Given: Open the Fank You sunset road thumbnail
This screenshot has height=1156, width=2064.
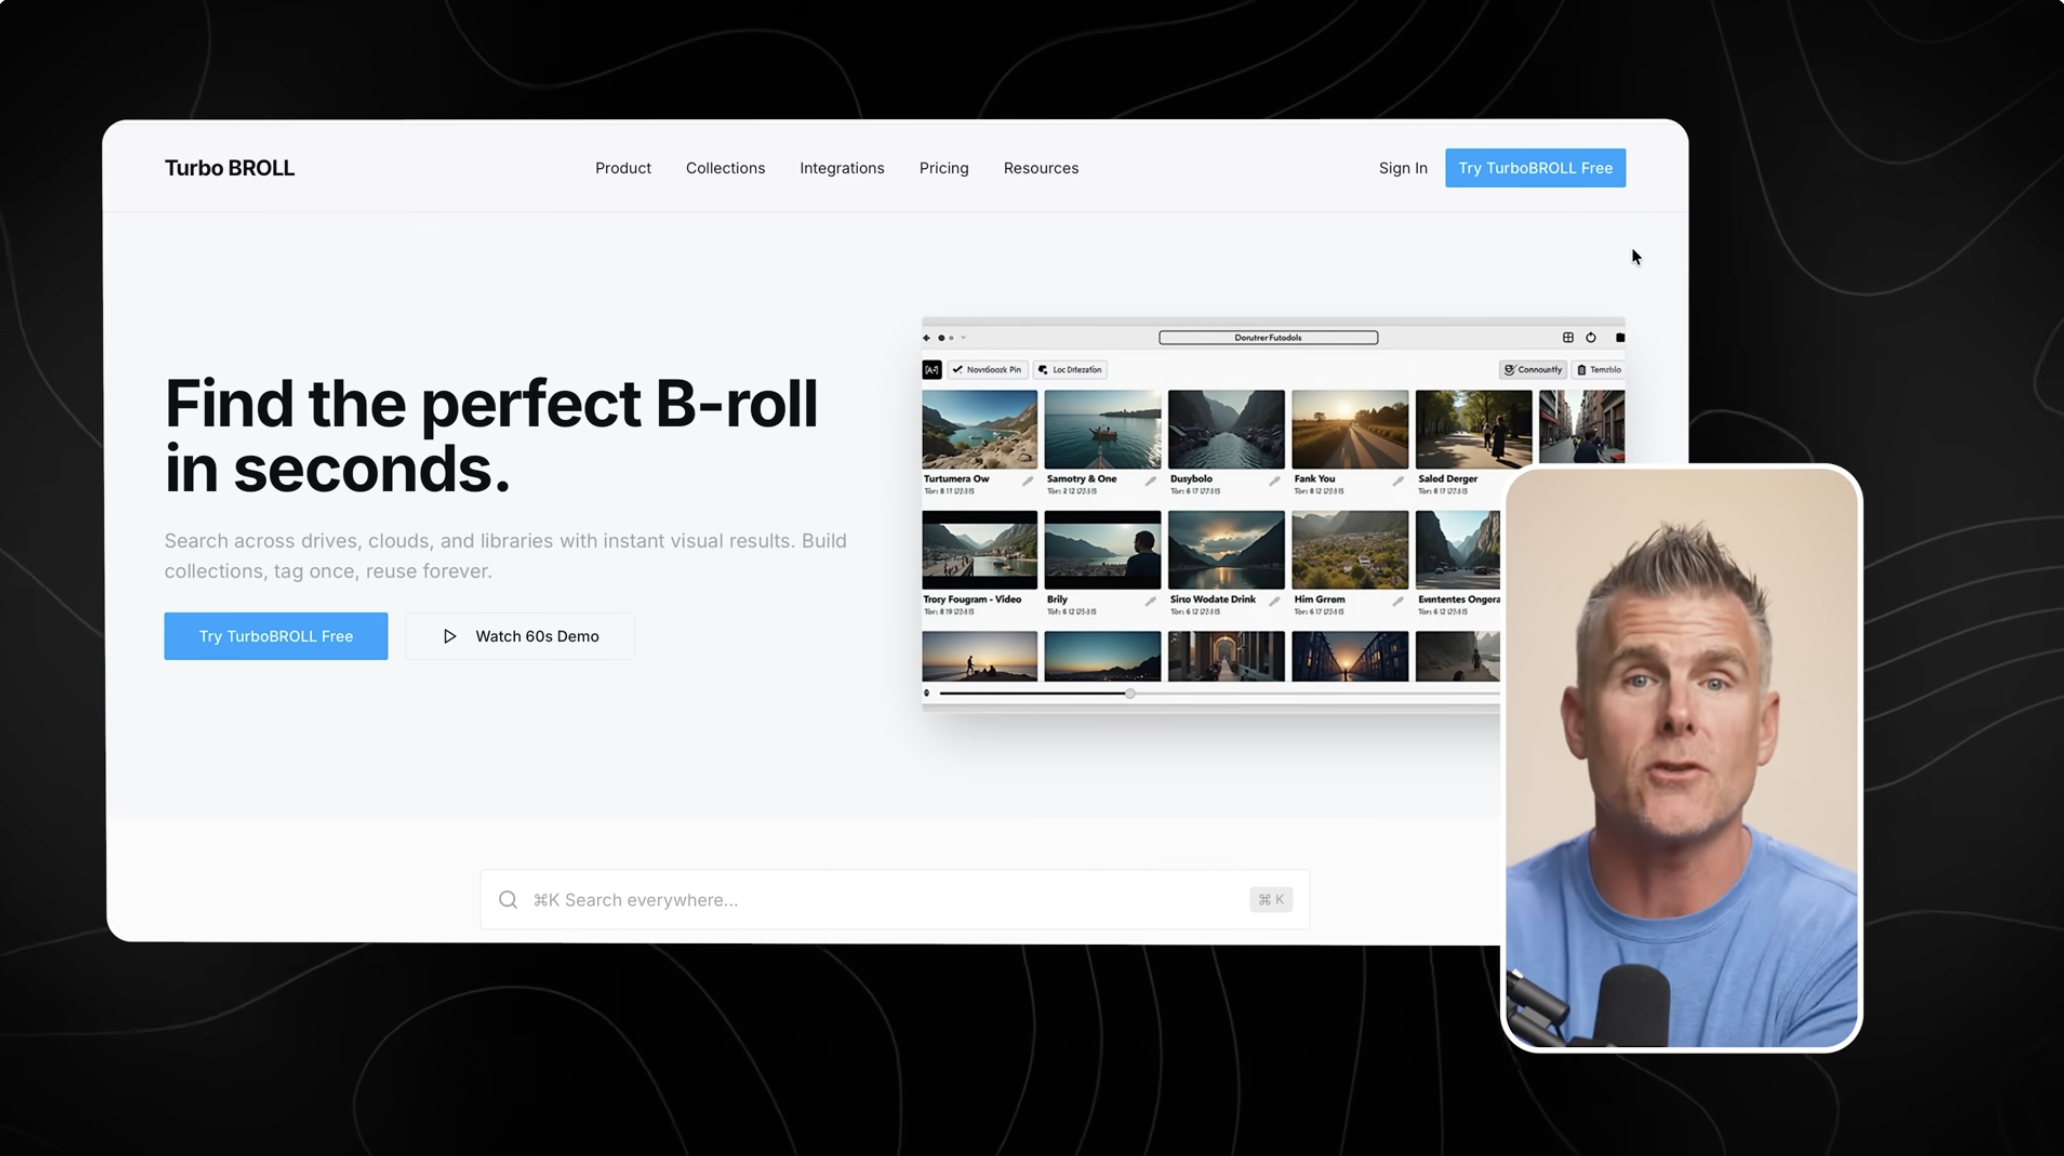Looking at the screenshot, I should coord(1350,429).
